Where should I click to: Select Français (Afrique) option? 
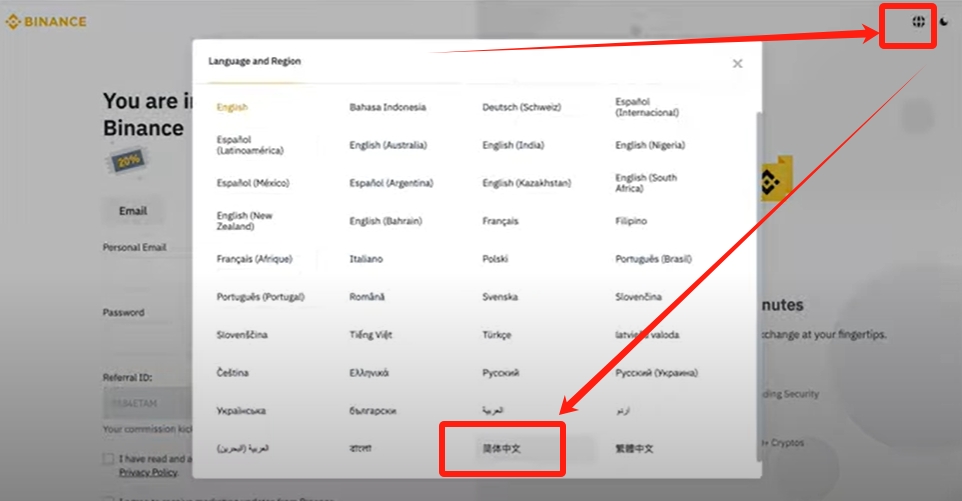click(x=255, y=259)
